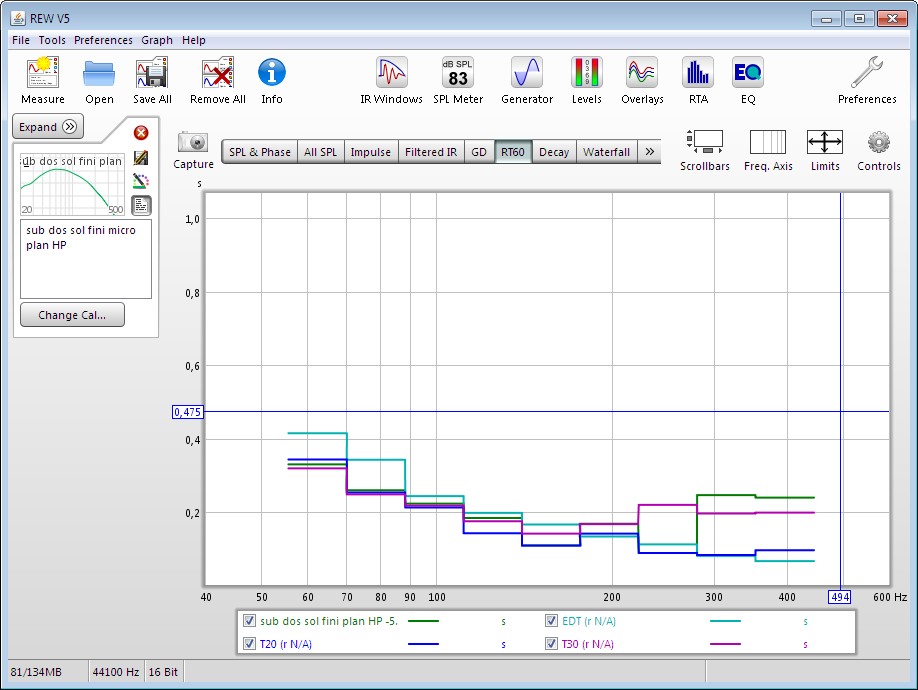The image size is (918, 690).
Task: Switch to the Filtered IR tab
Action: click(431, 152)
